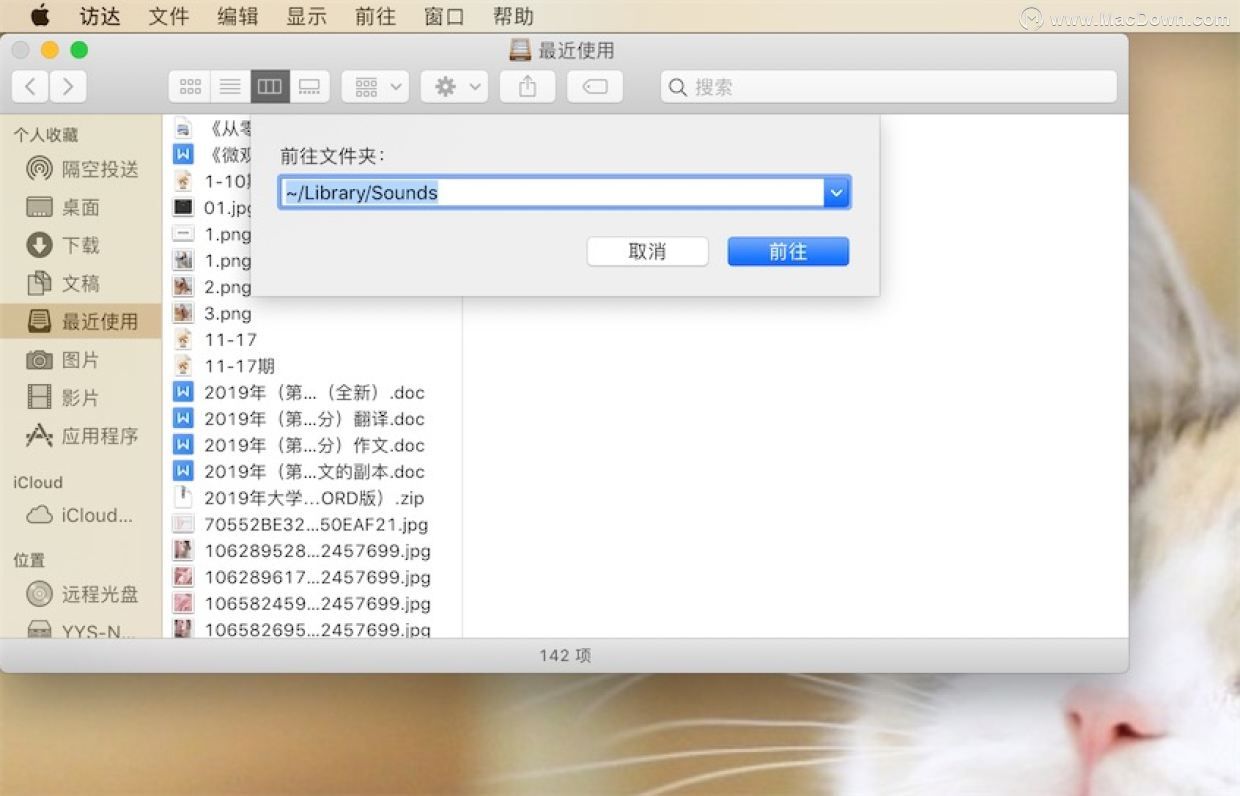Select 应用程序 in the sidebar
The width and height of the screenshot is (1240, 796).
(x=82, y=435)
